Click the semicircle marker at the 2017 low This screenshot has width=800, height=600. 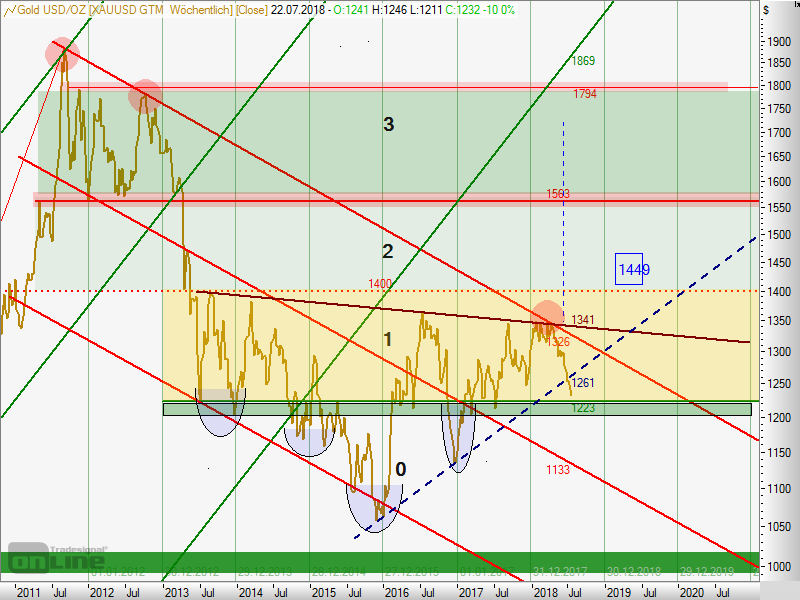pos(459,437)
